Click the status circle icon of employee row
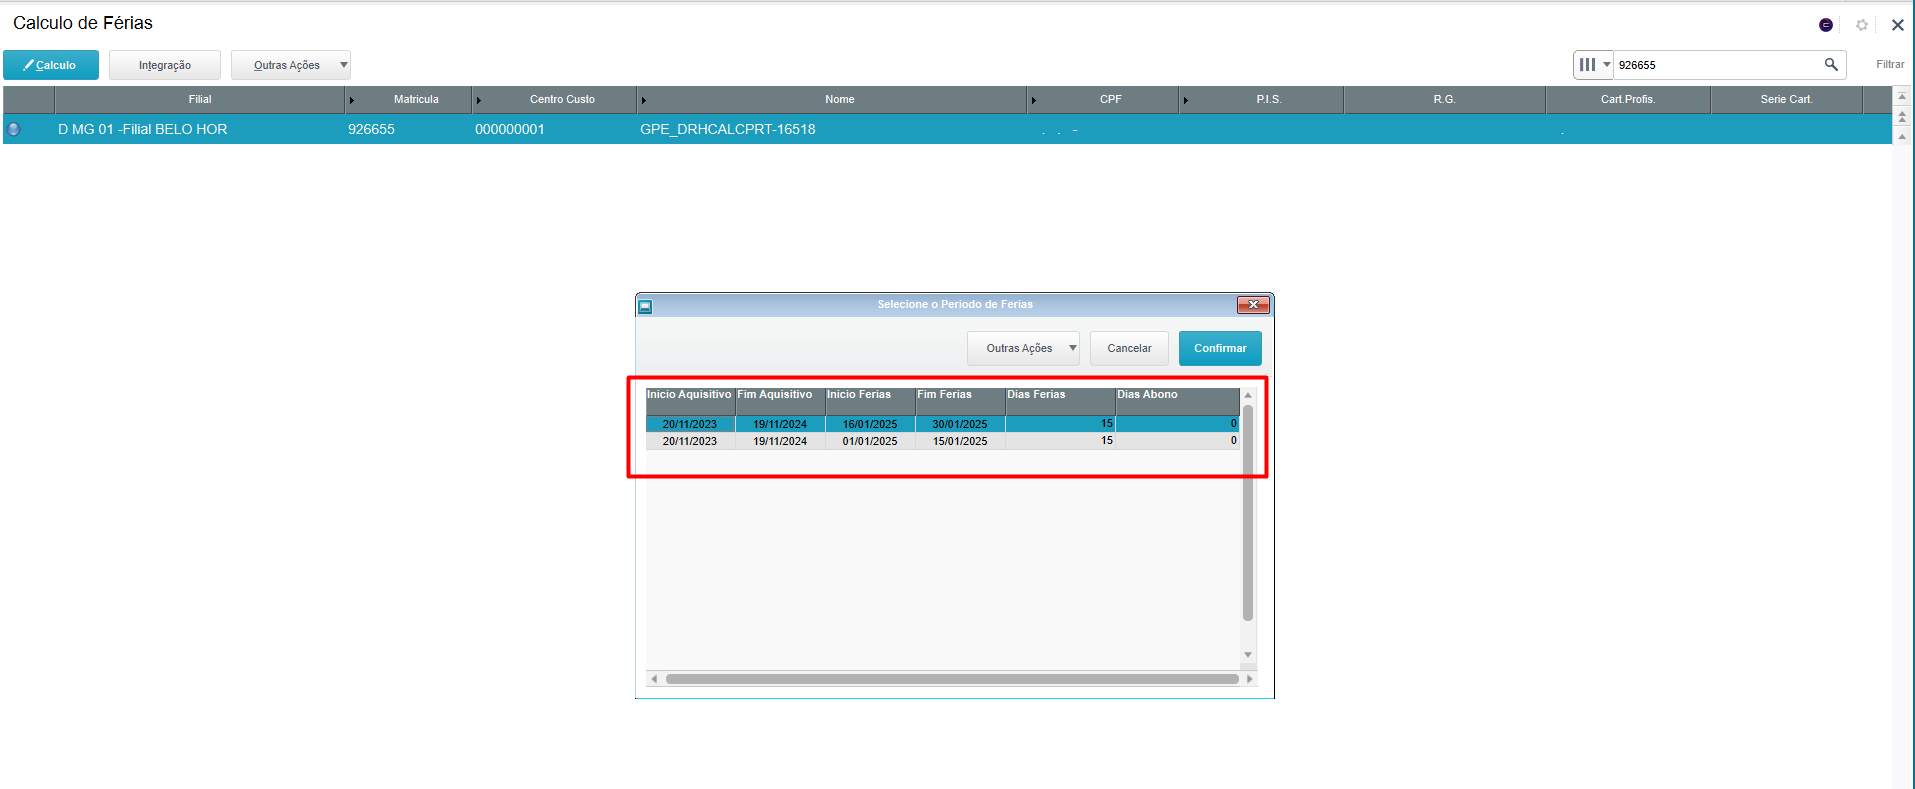The height and width of the screenshot is (789, 1915). click(14, 129)
